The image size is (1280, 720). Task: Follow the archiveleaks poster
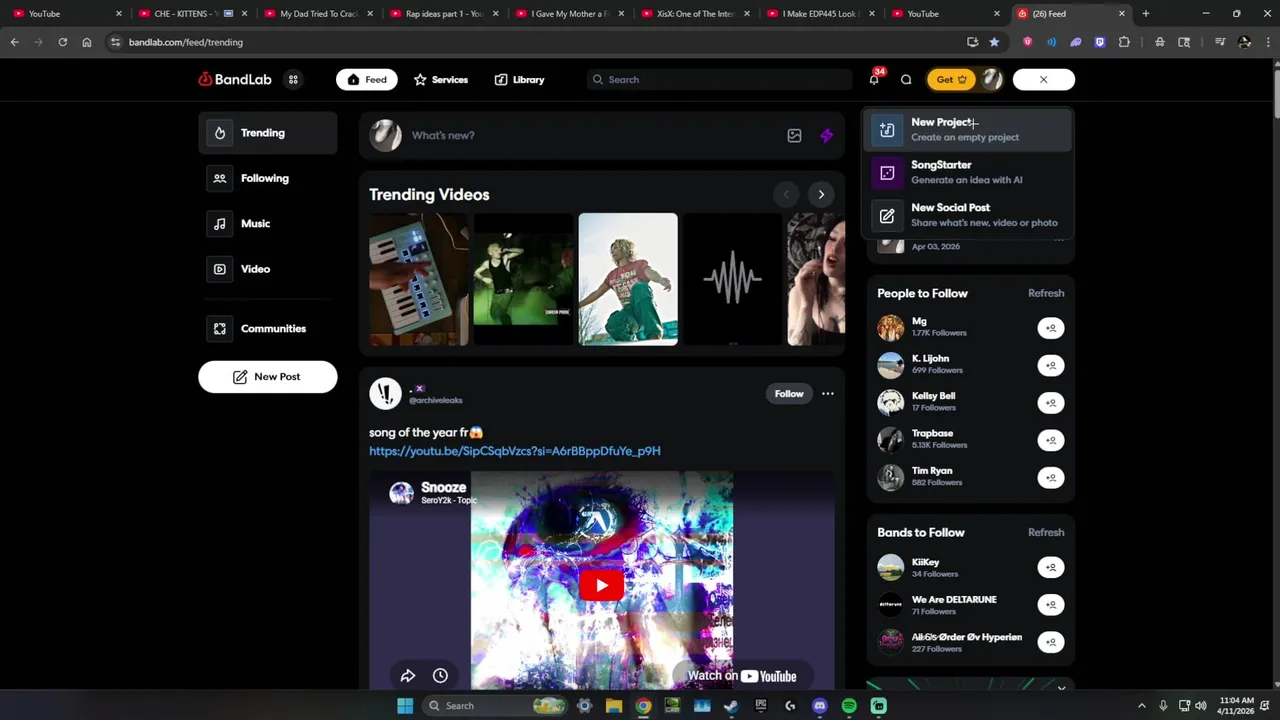pyautogui.click(x=788, y=394)
